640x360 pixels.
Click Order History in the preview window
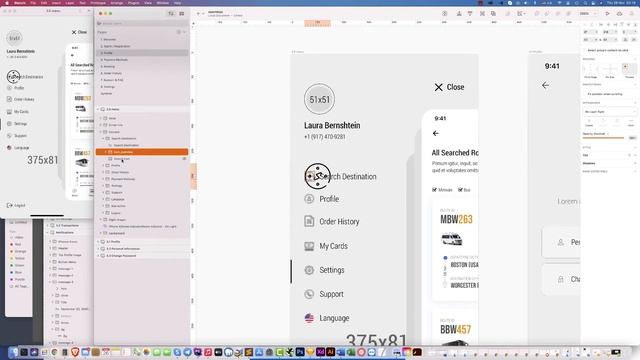point(24,99)
